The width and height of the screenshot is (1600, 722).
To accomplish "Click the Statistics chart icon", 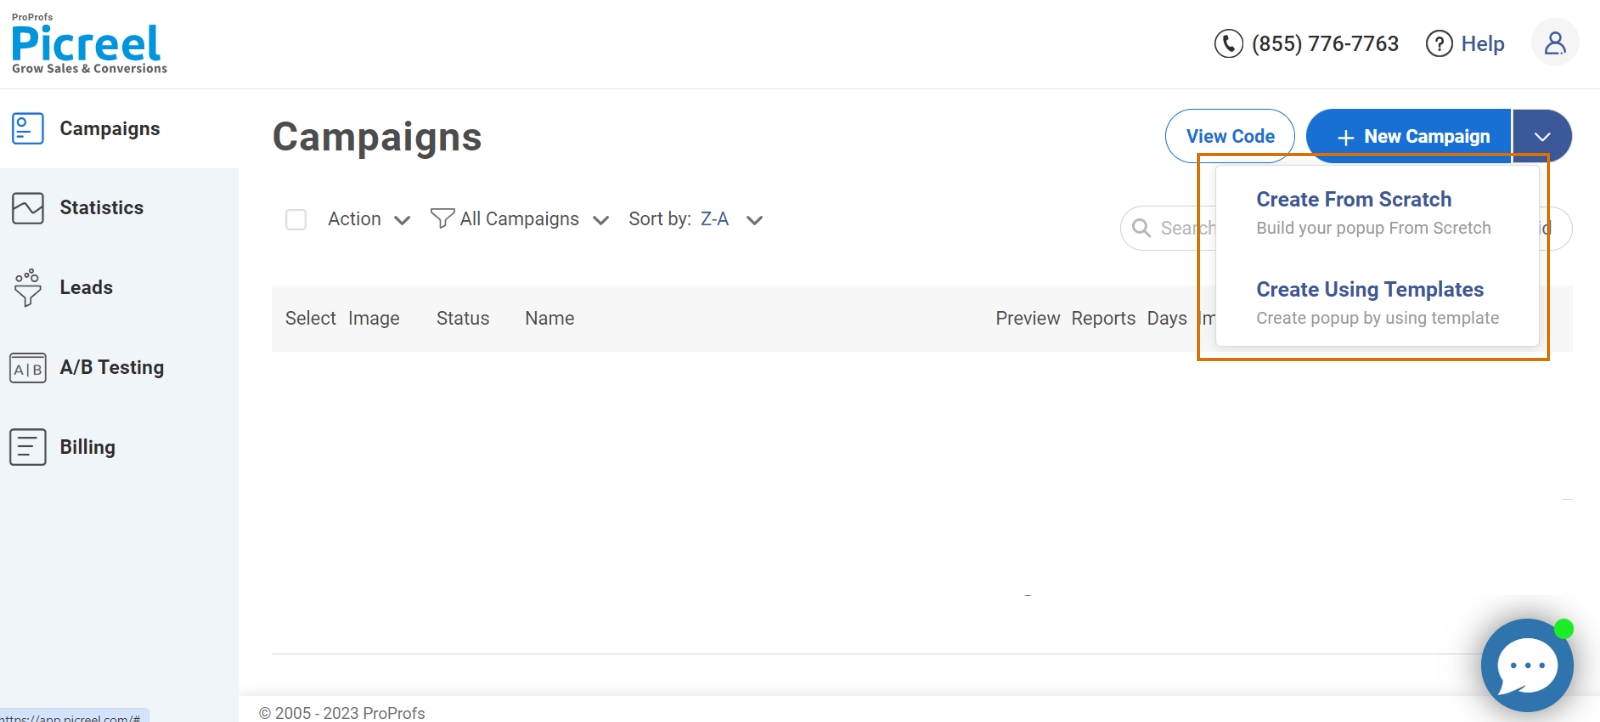I will coord(28,208).
